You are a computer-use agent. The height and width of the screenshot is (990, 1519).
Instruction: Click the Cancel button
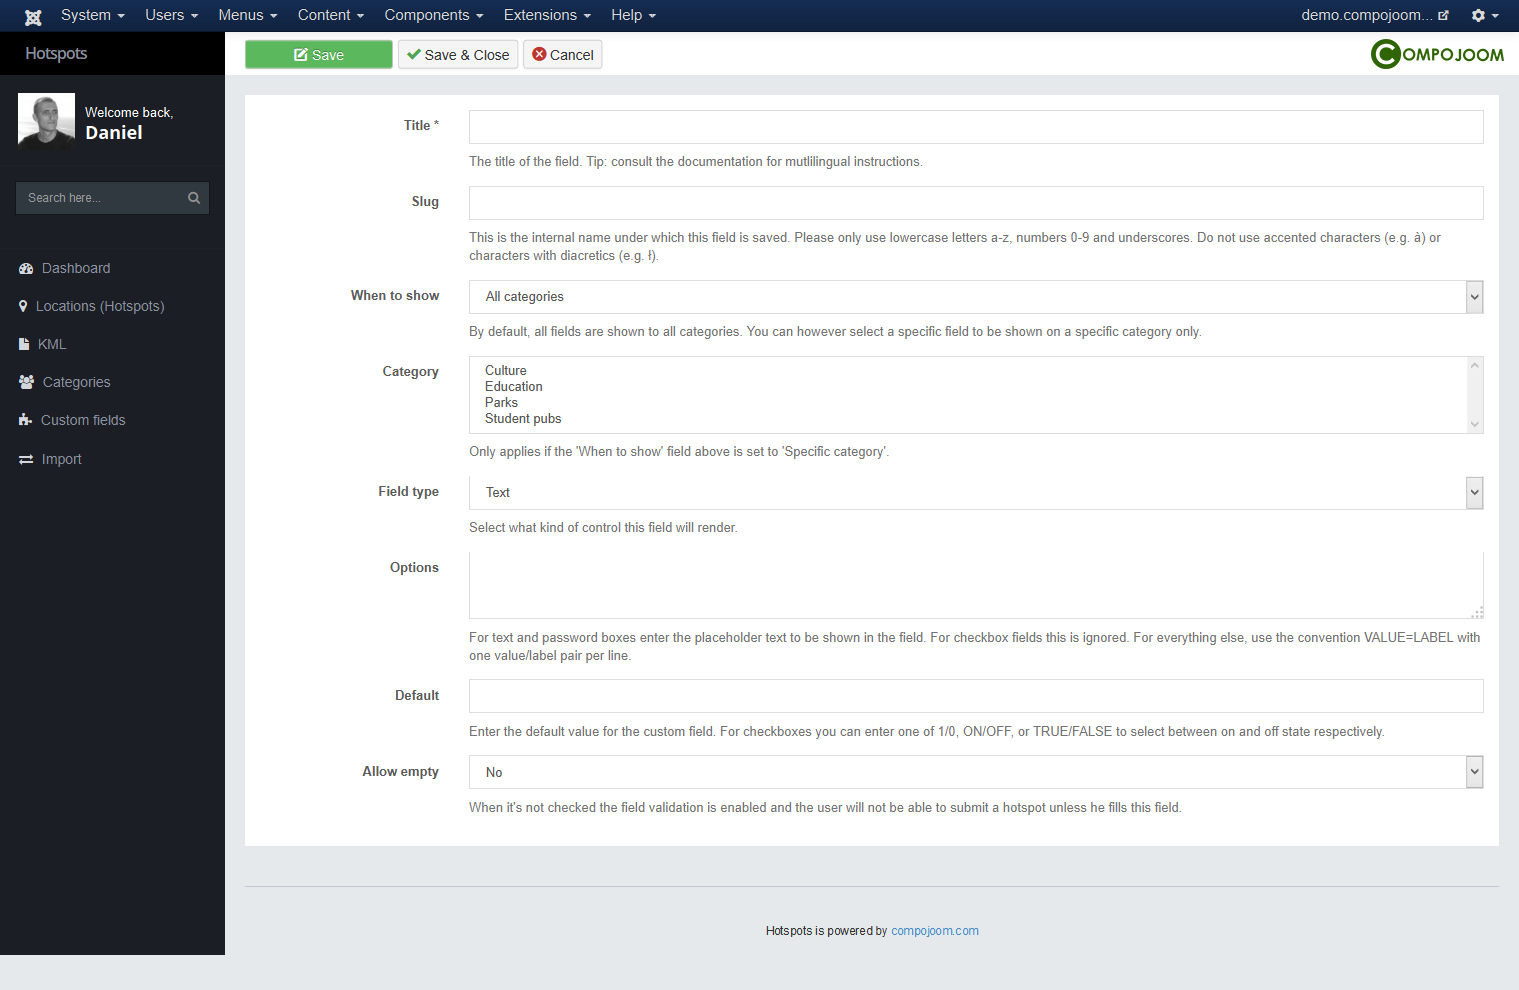pos(563,54)
